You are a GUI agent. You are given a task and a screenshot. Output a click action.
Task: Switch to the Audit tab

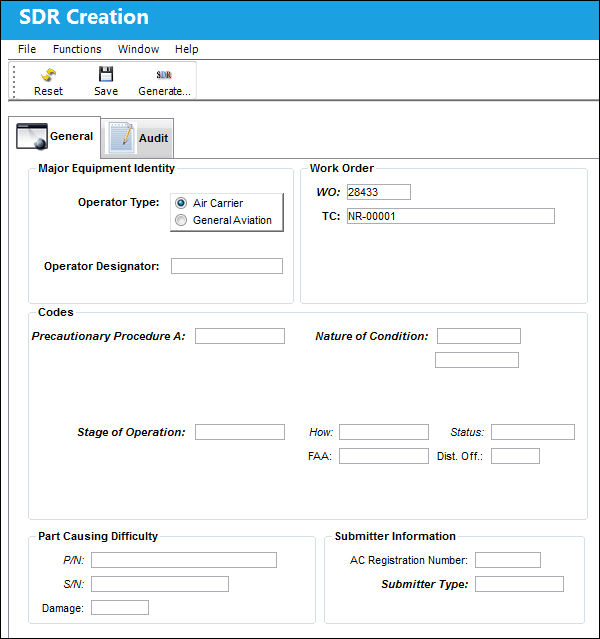point(137,138)
